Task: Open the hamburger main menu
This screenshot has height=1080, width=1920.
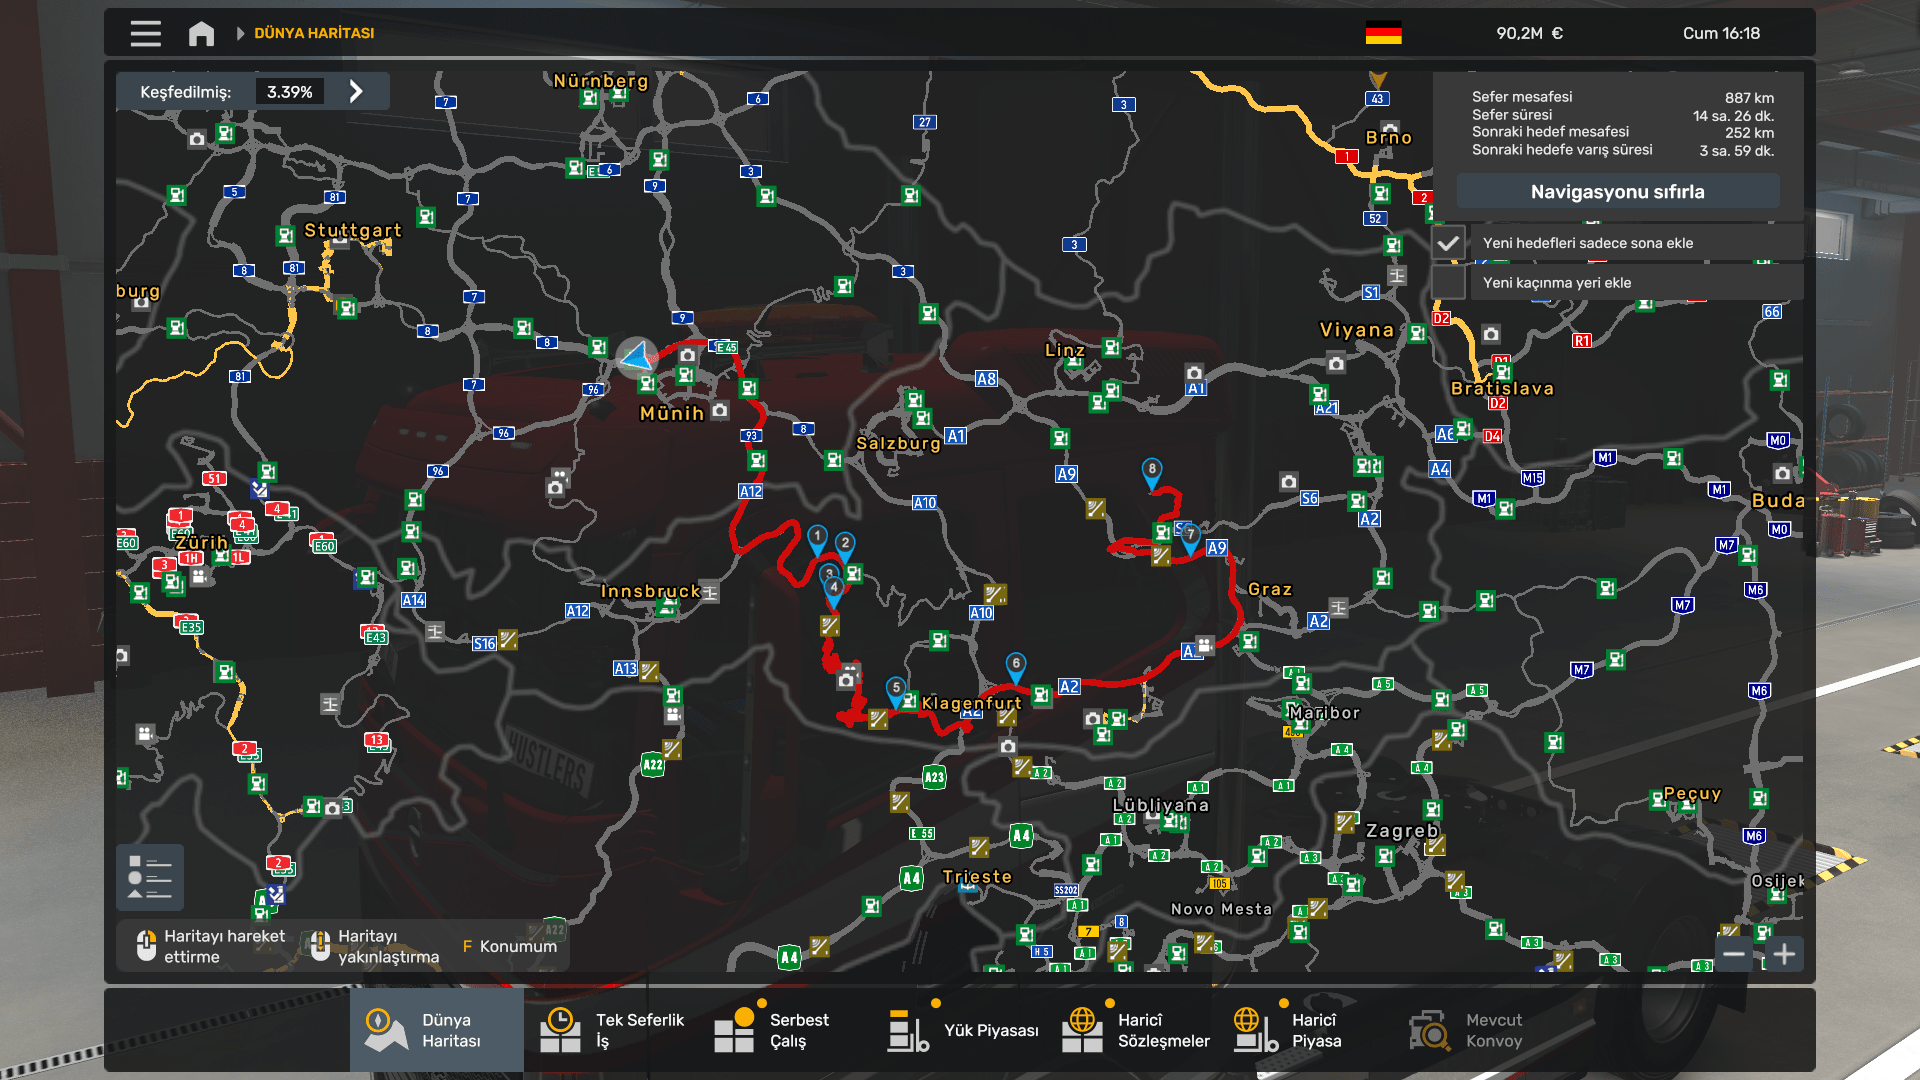Action: pyautogui.click(x=145, y=33)
